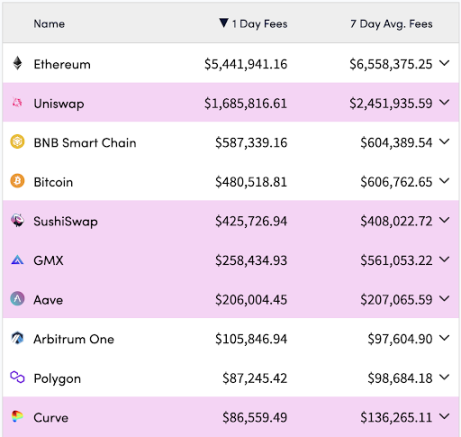
Task: Click the SushiSwap logo icon
Action: click(x=17, y=220)
